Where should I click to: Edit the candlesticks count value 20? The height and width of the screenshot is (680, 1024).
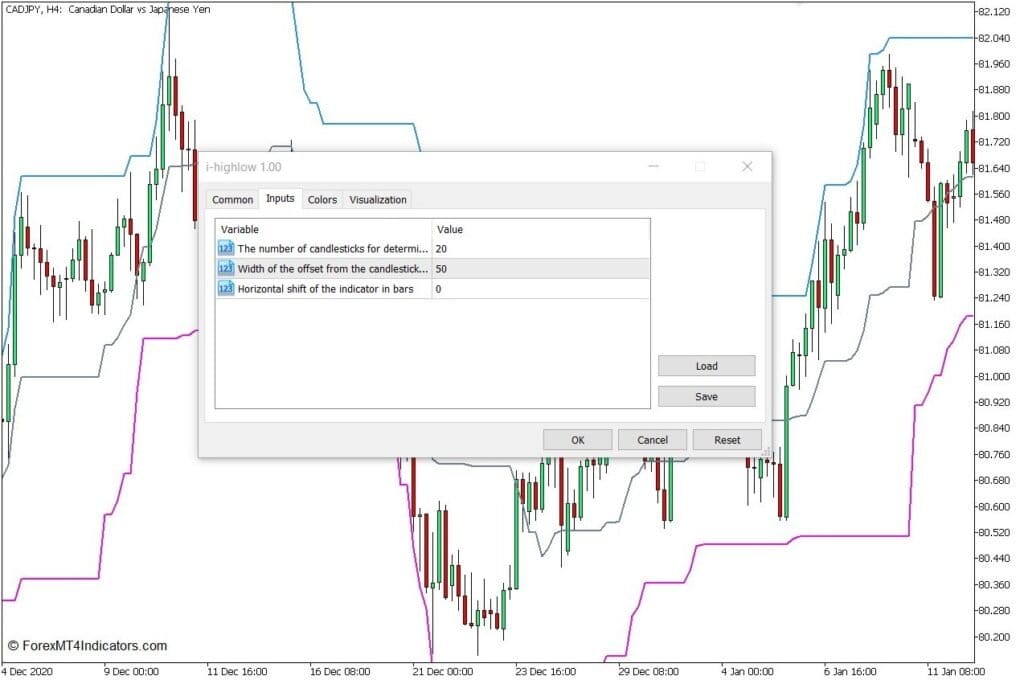540,248
